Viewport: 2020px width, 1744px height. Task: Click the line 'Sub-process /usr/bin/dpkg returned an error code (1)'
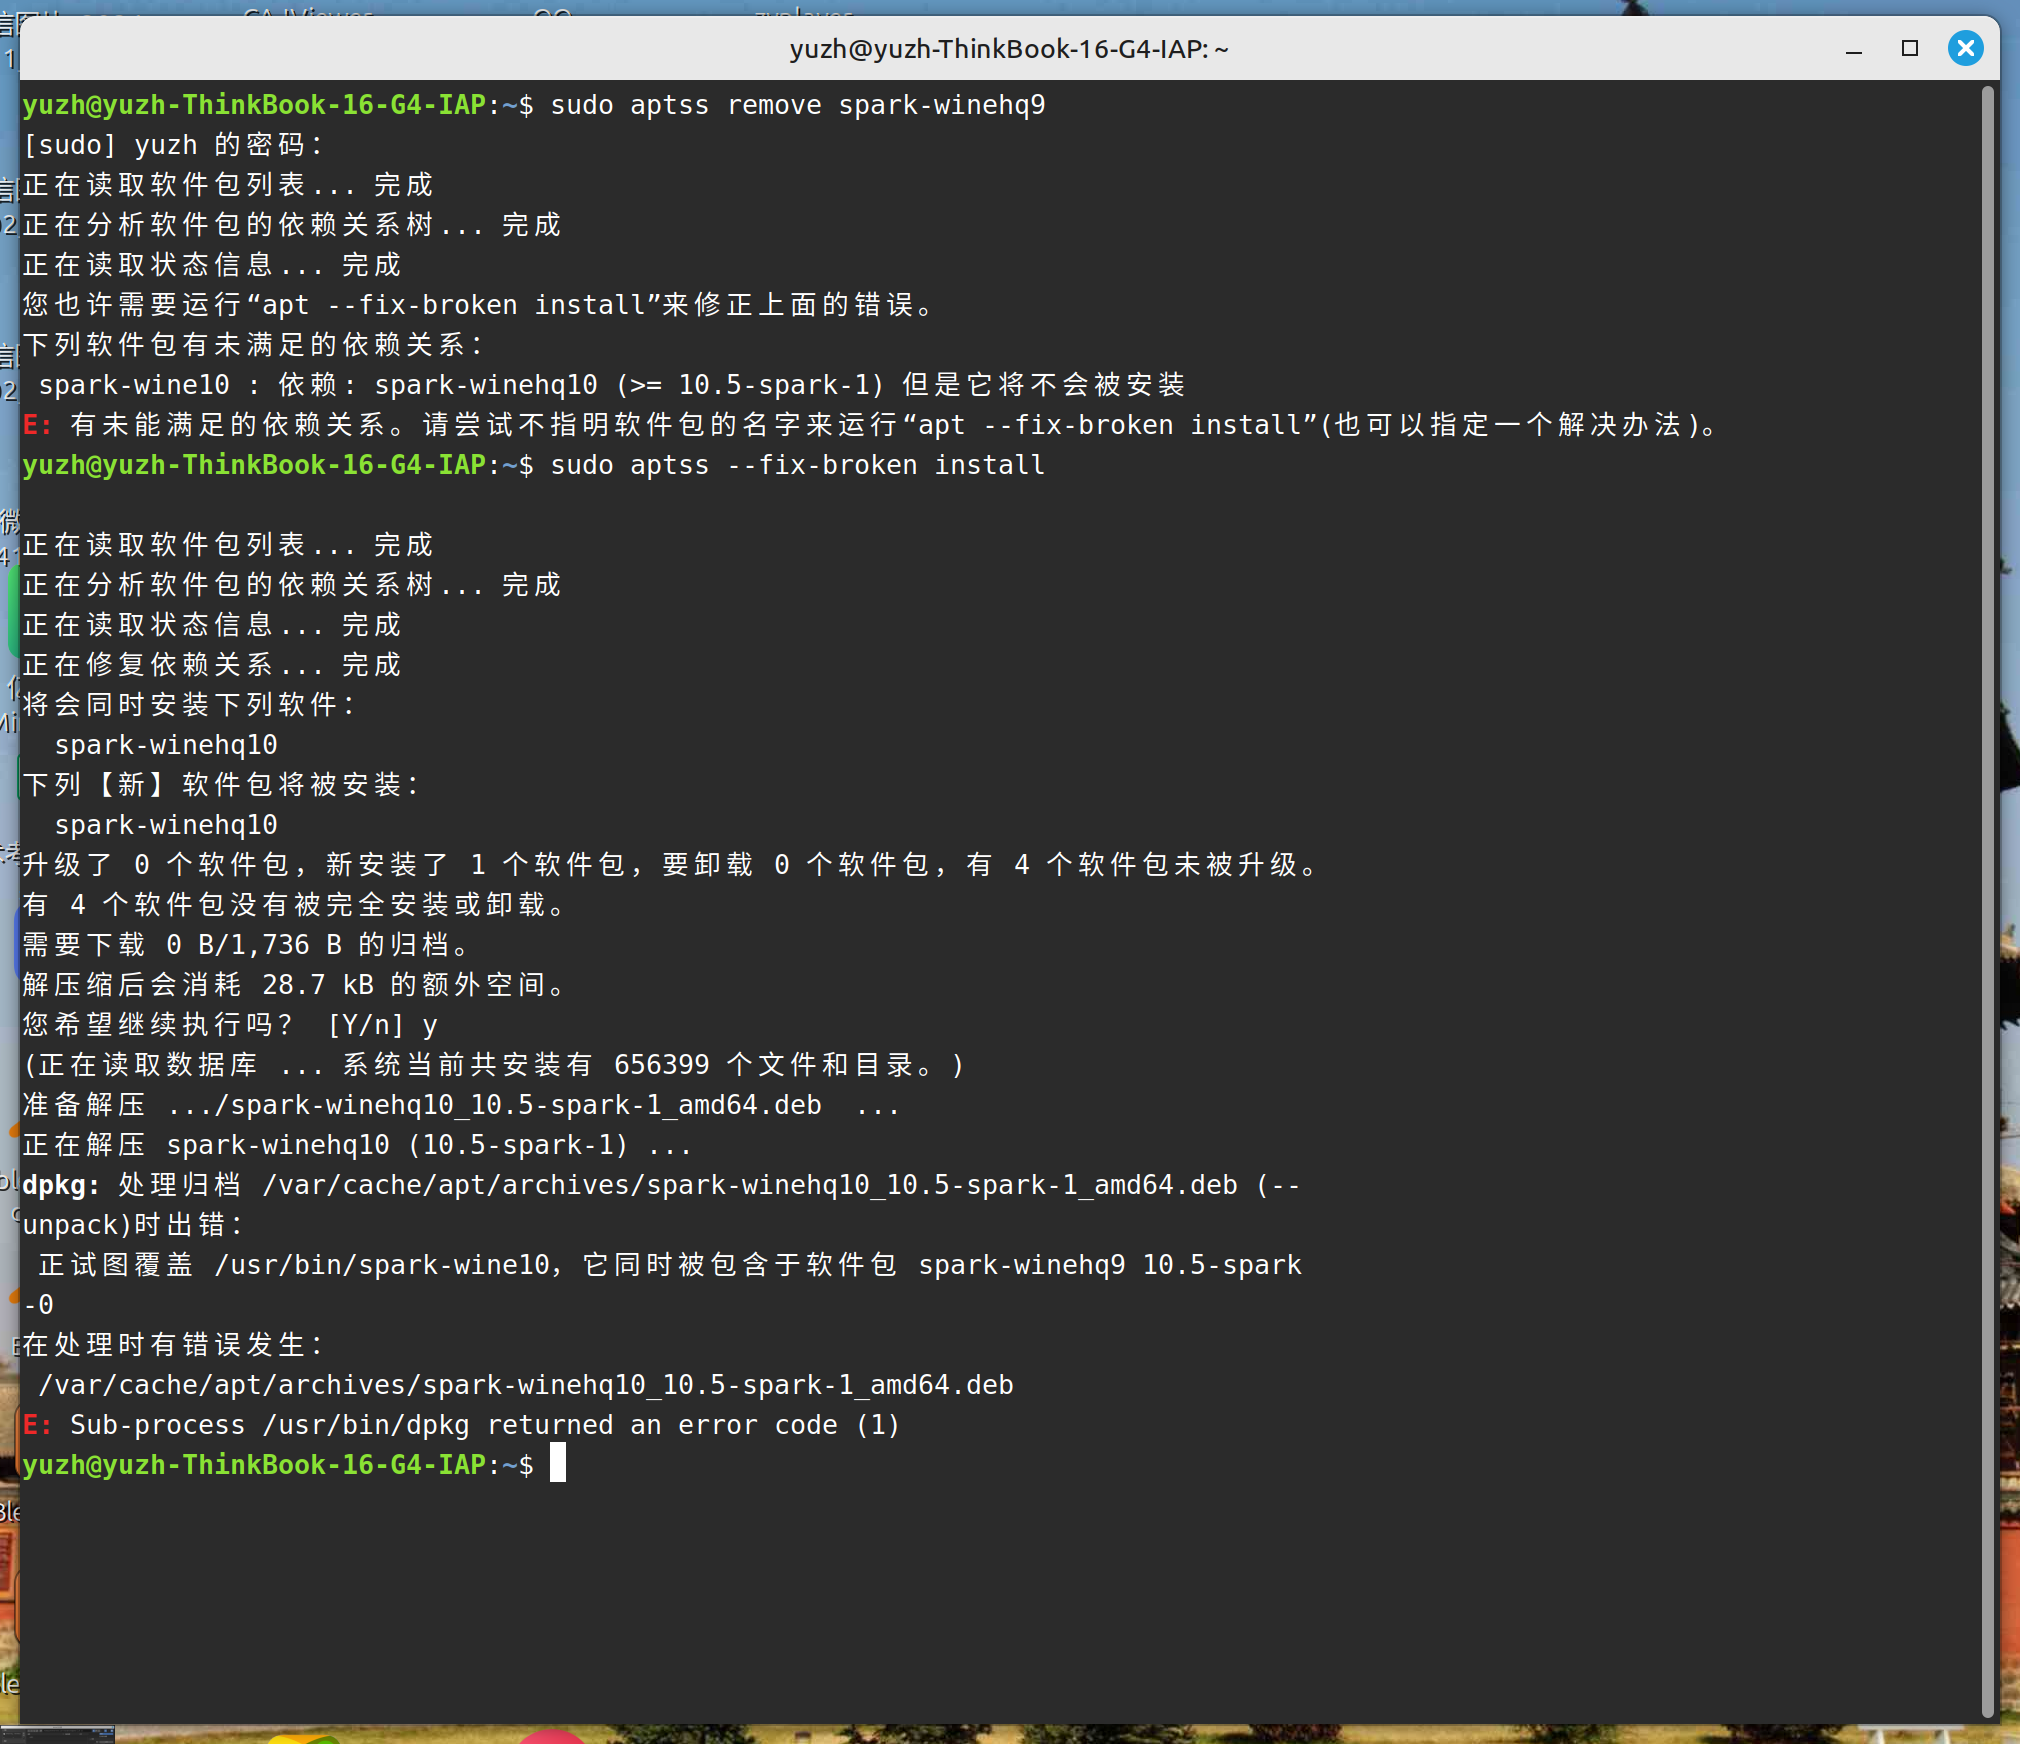[x=485, y=1425]
